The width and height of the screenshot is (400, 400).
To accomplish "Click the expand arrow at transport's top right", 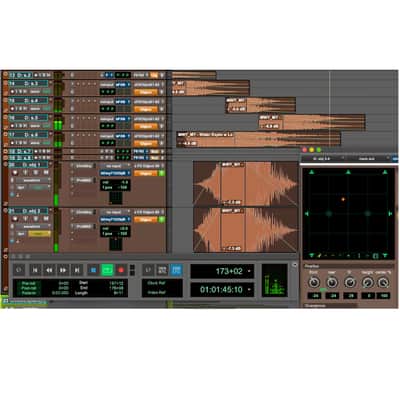I will [x=294, y=265].
